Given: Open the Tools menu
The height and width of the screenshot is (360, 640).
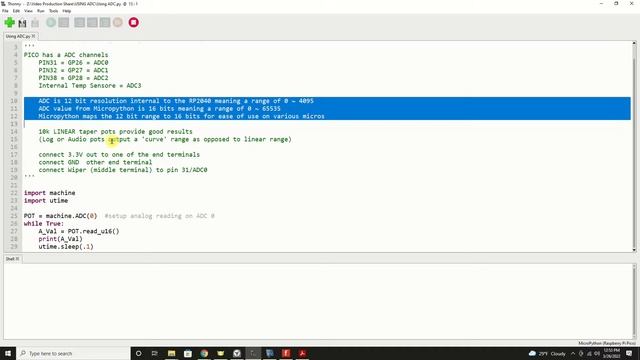Looking at the screenshot, I should [x=53, y=11].
